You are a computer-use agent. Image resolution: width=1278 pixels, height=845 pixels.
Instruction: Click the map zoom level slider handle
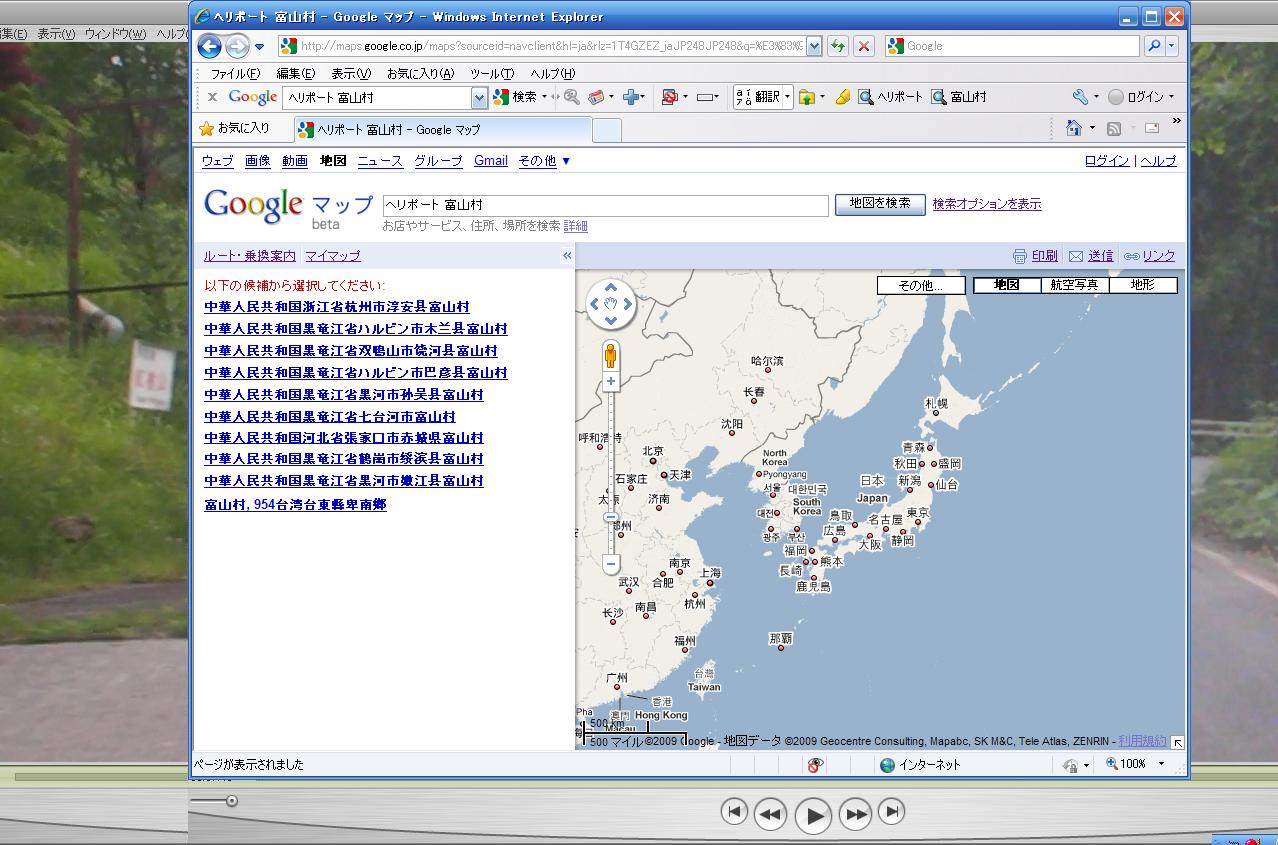[611, 517]
